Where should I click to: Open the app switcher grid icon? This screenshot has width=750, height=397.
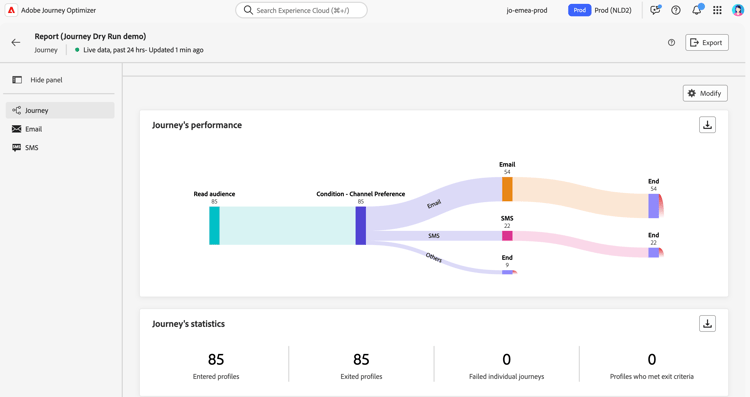pyautogui.click(x=717, y=10)
